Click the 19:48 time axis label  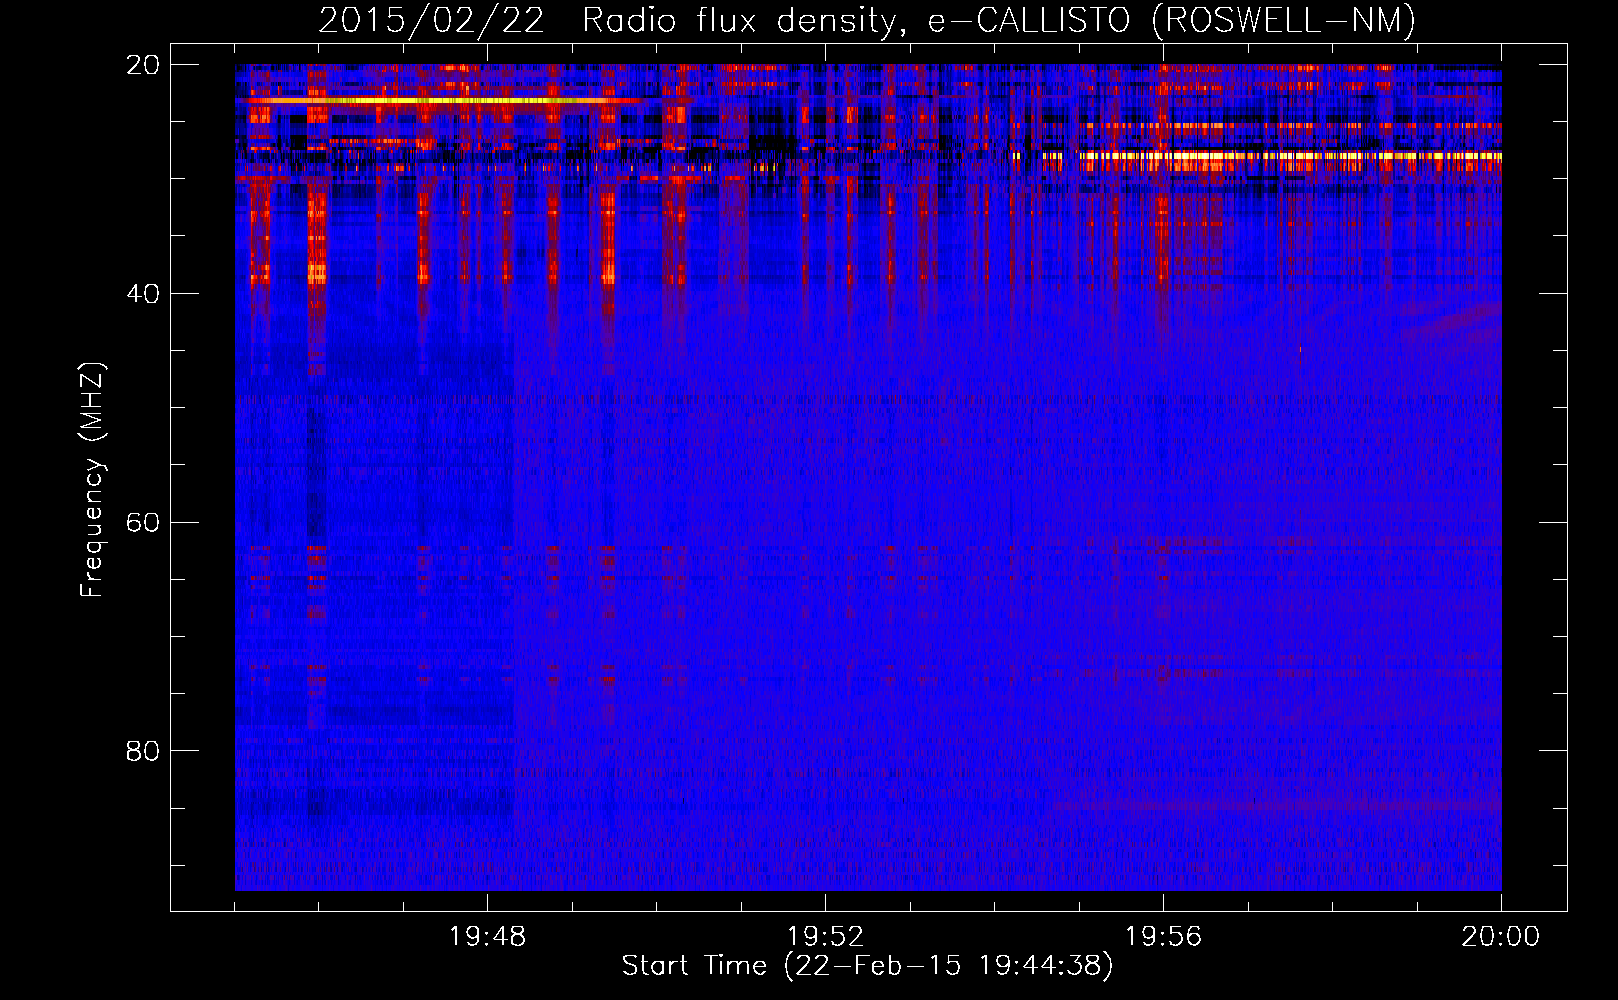click(487, 936)
